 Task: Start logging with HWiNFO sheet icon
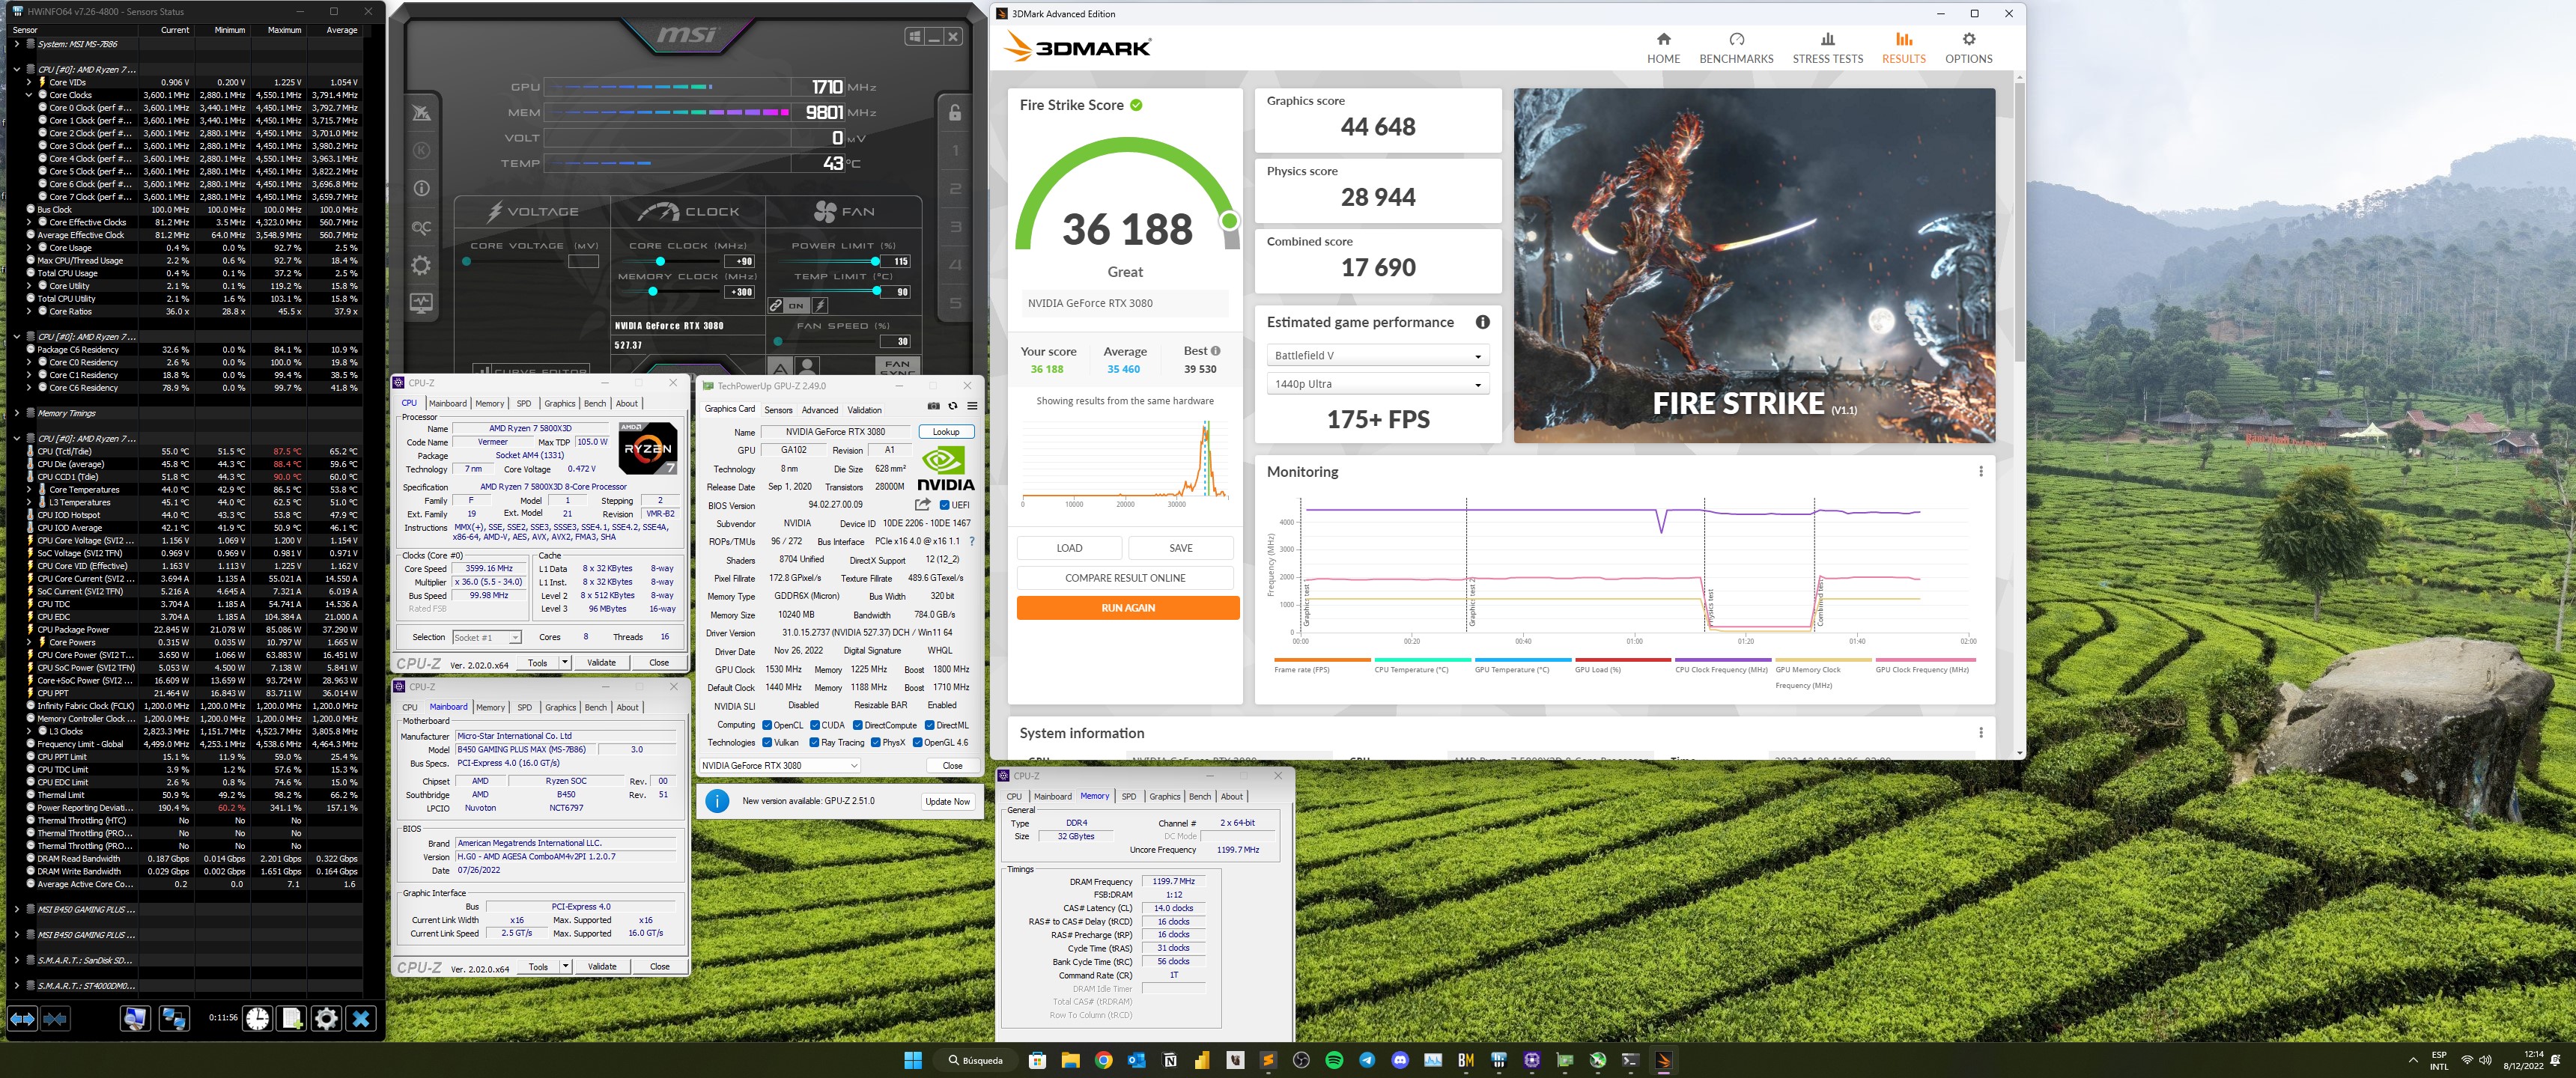[292, 1018]
